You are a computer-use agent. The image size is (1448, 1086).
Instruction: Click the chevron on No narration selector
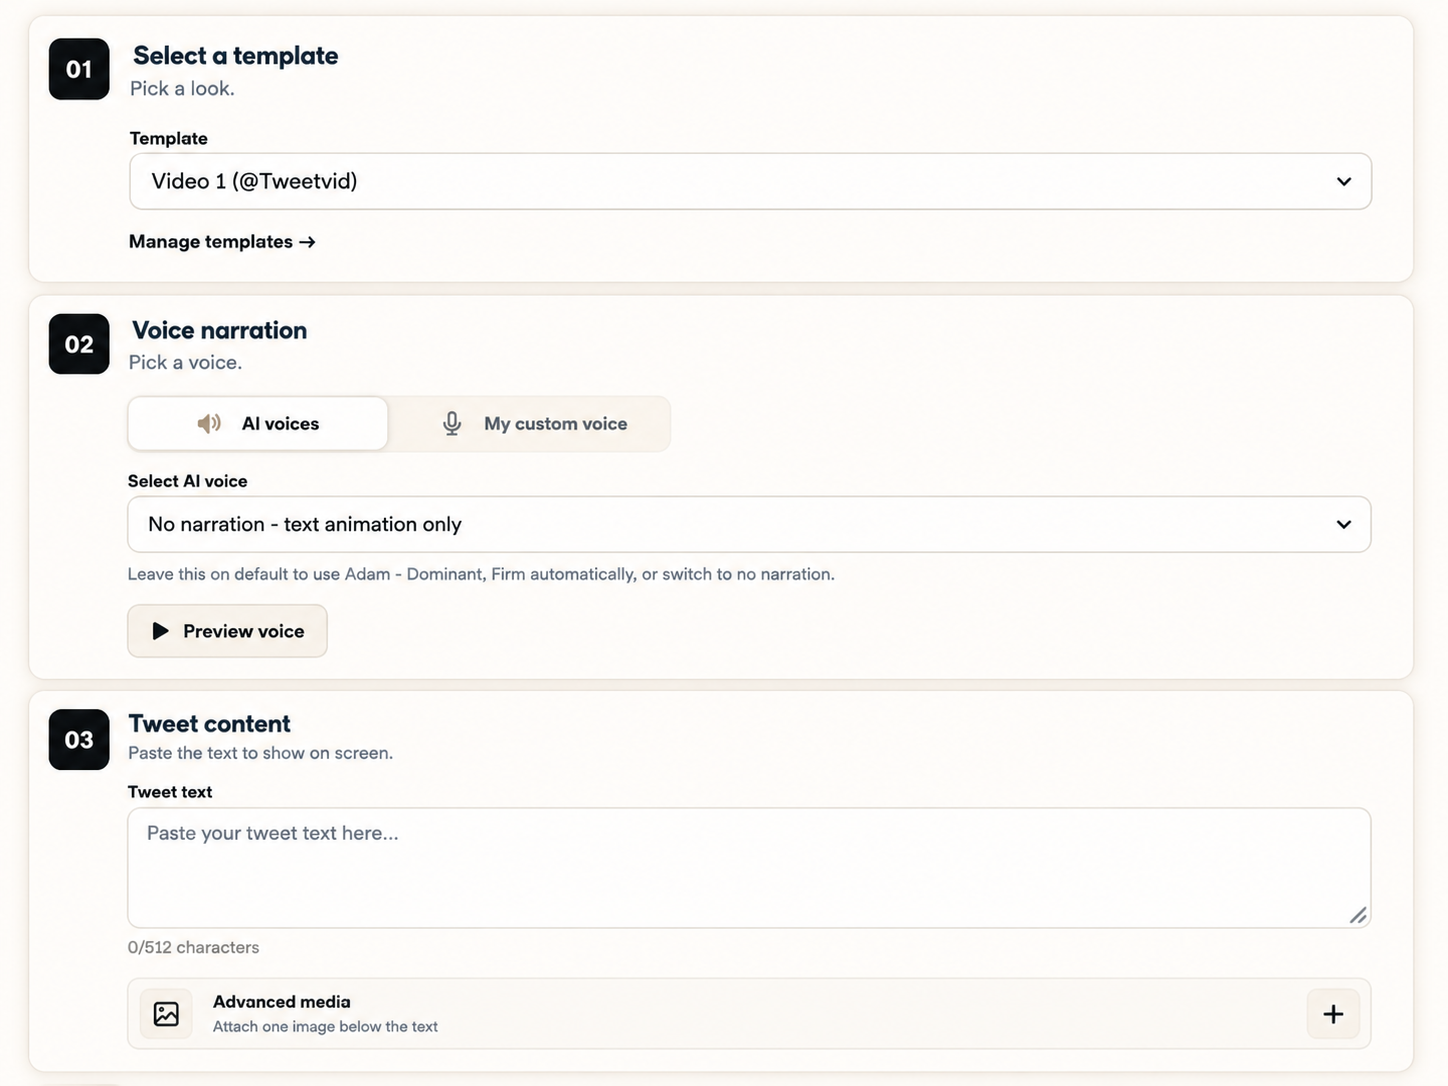1344,525
